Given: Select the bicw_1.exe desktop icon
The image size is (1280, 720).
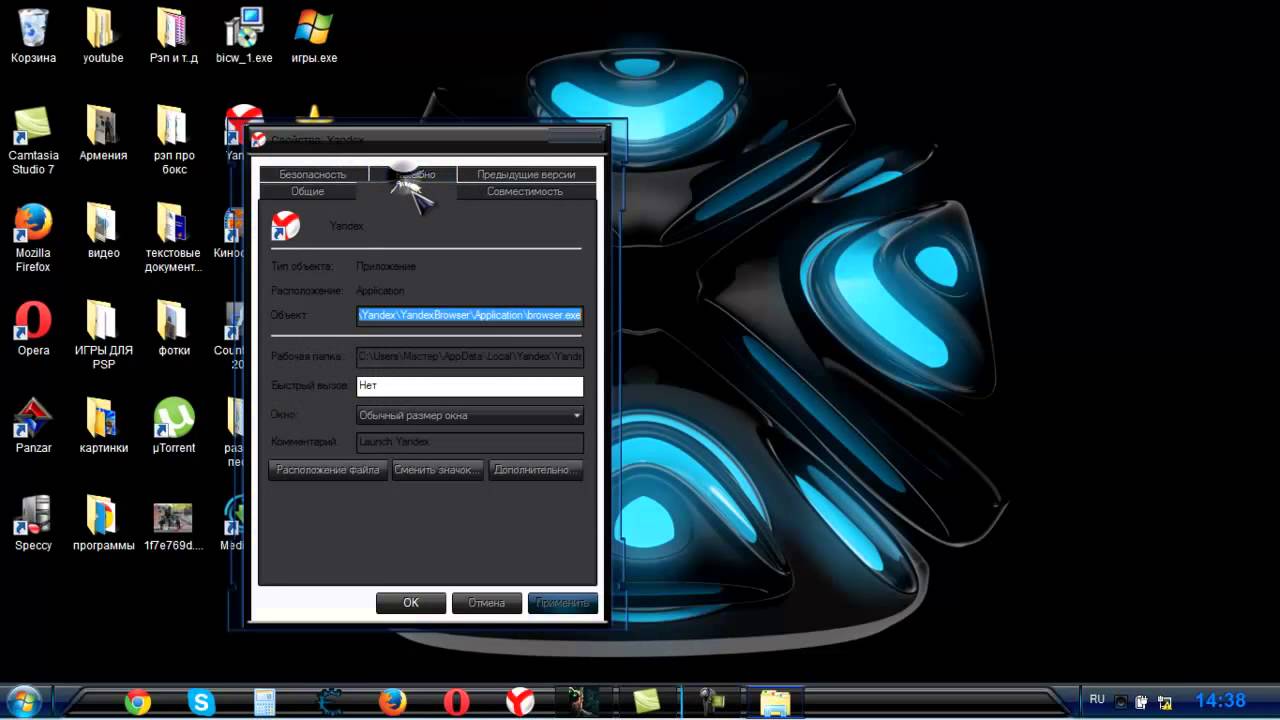Looking at the screenshot, I should 244,36.
